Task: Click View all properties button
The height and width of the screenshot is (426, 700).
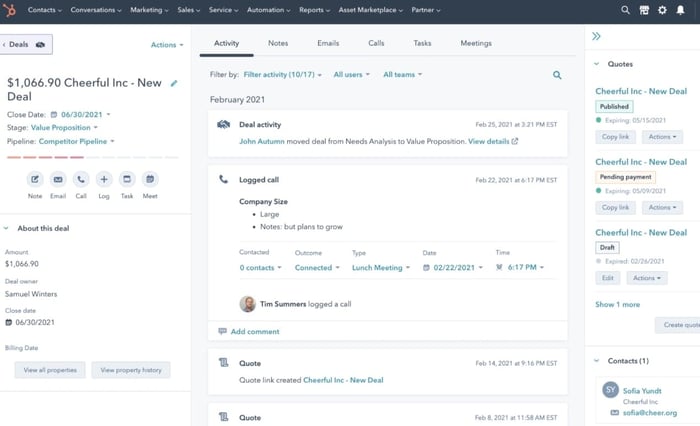Action: tap(50, 370)
